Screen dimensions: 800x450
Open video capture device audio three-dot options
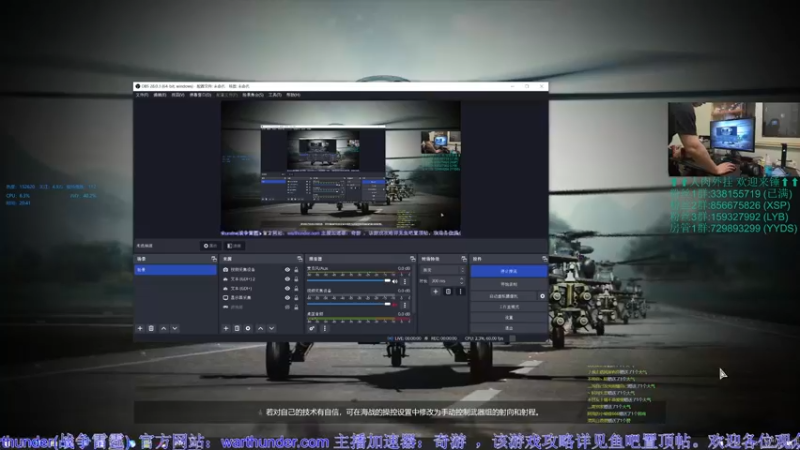405,305
